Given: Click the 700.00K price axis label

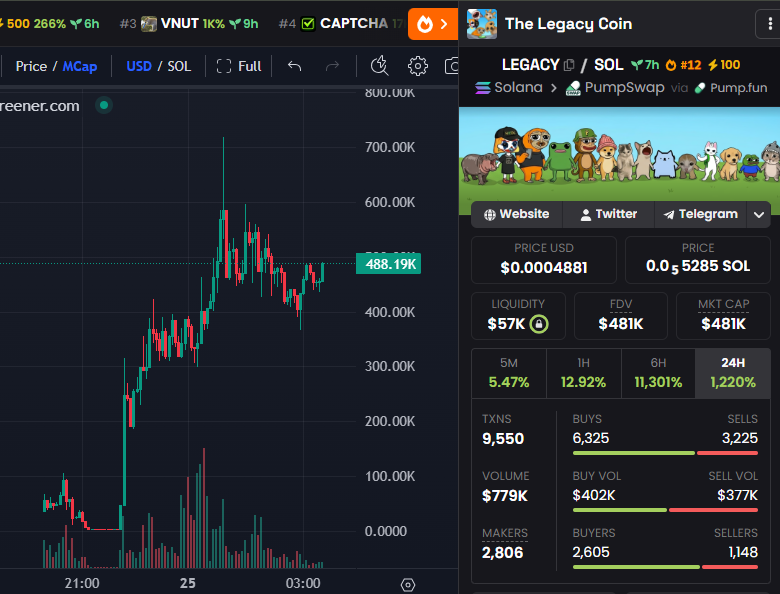Looking at the screenshot, I should click(x=390, y=147).
